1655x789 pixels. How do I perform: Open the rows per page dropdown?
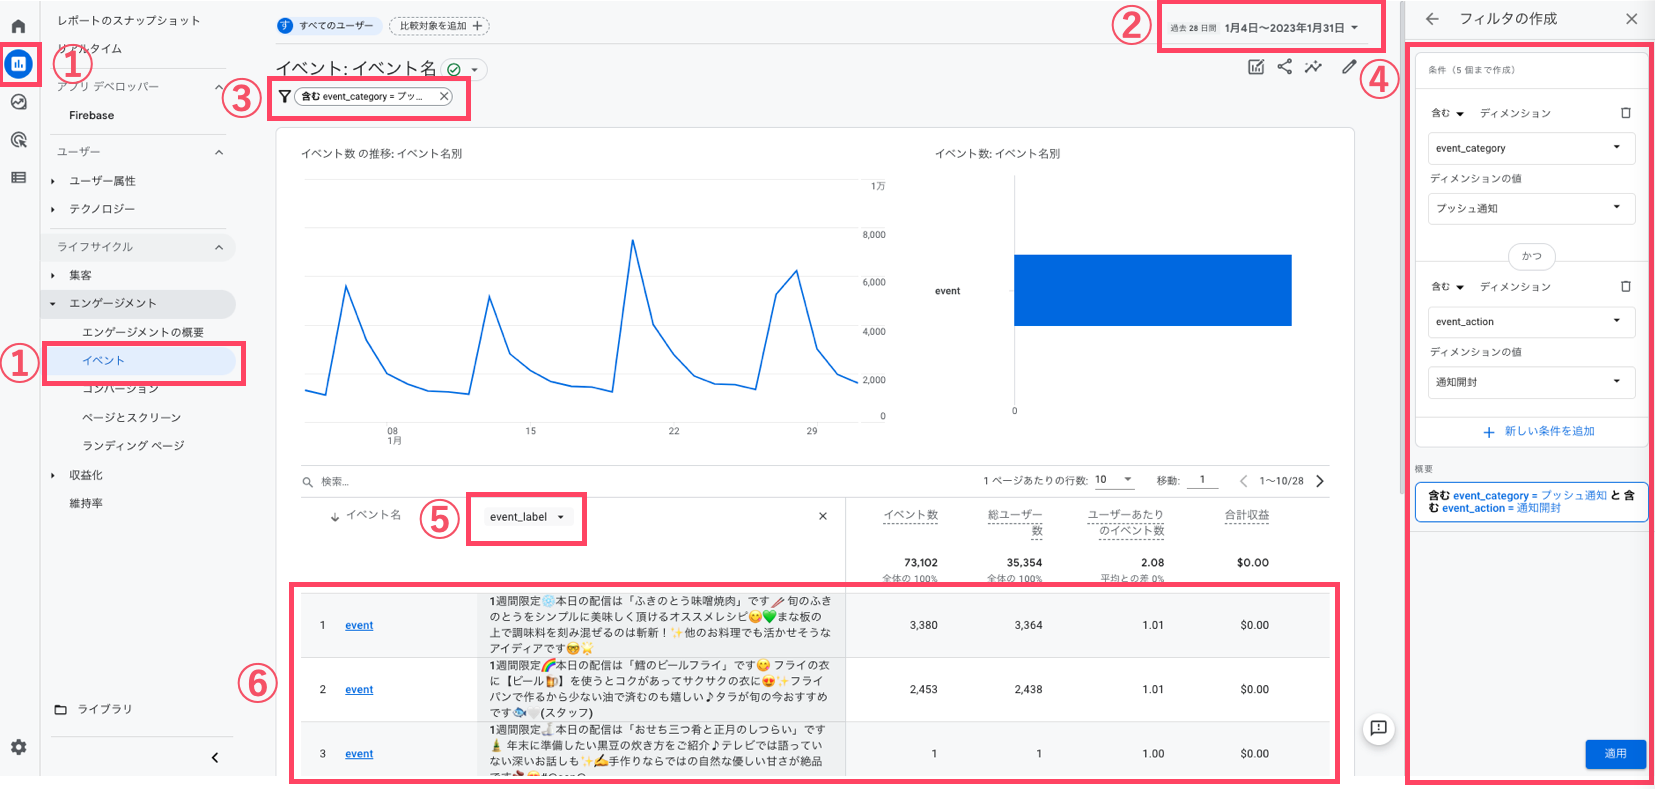pyautogui.click(x=1114, y=480)
